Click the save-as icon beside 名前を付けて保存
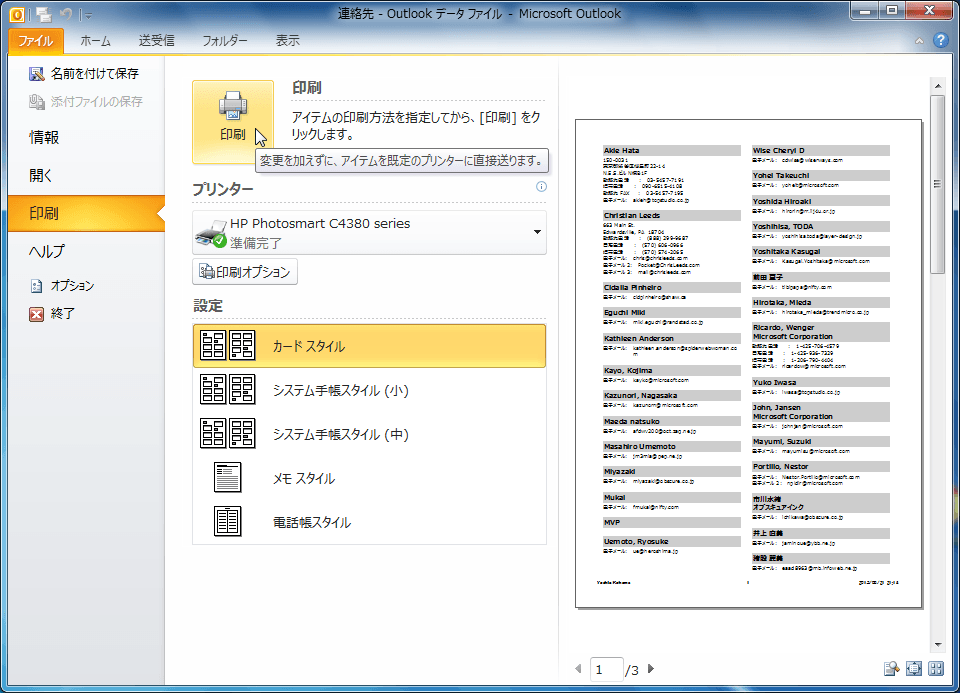 (x=37, y=74)
